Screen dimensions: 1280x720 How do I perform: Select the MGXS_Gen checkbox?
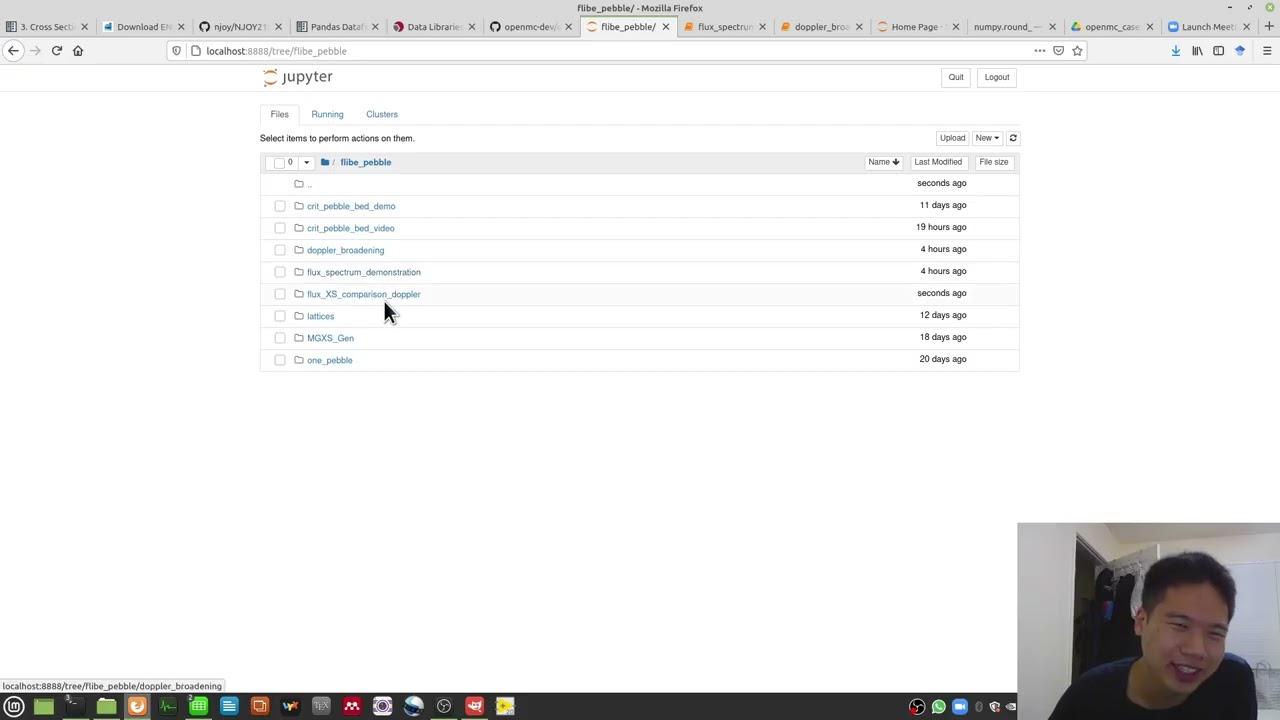click(x=280, y=338)
